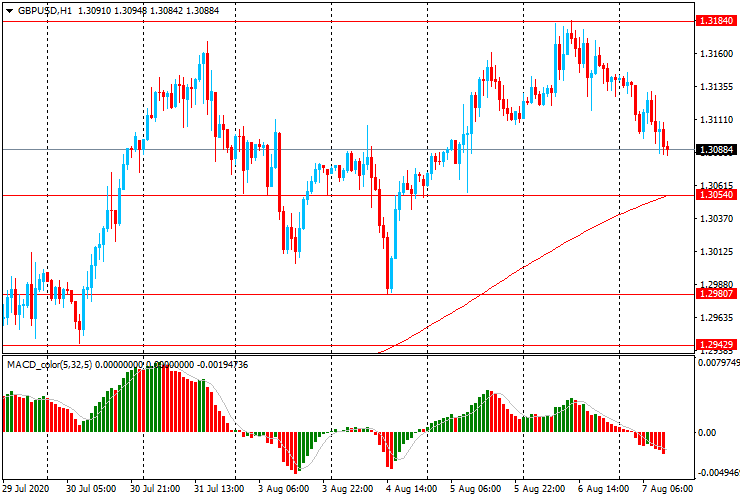Click the OHLC open value 1.30910

click(x=94, y=10)
